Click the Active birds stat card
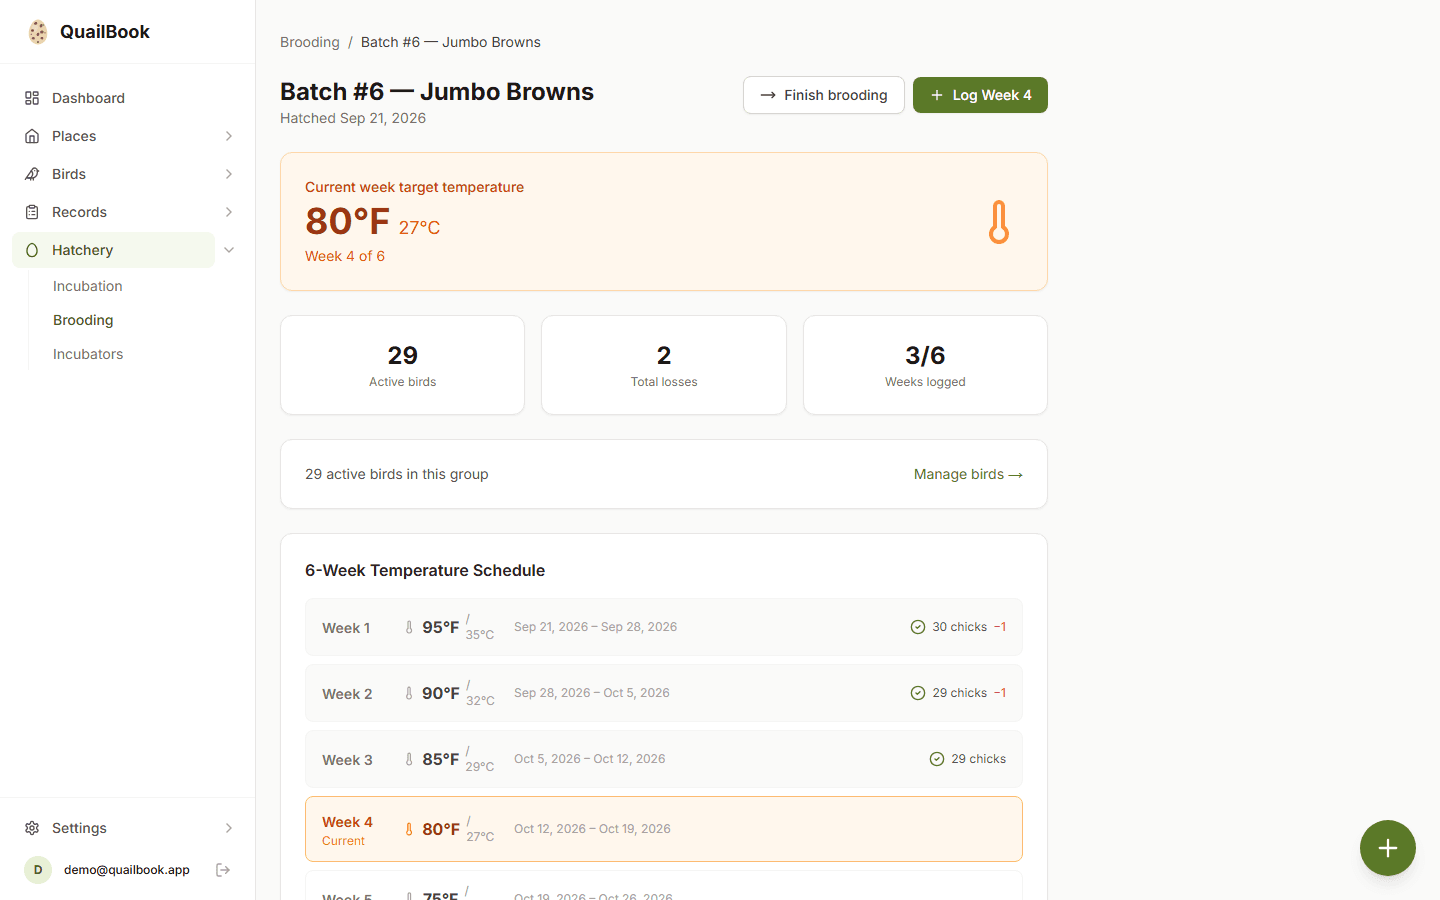Viewport: 1440px width, 900px height. click(403, 365)
